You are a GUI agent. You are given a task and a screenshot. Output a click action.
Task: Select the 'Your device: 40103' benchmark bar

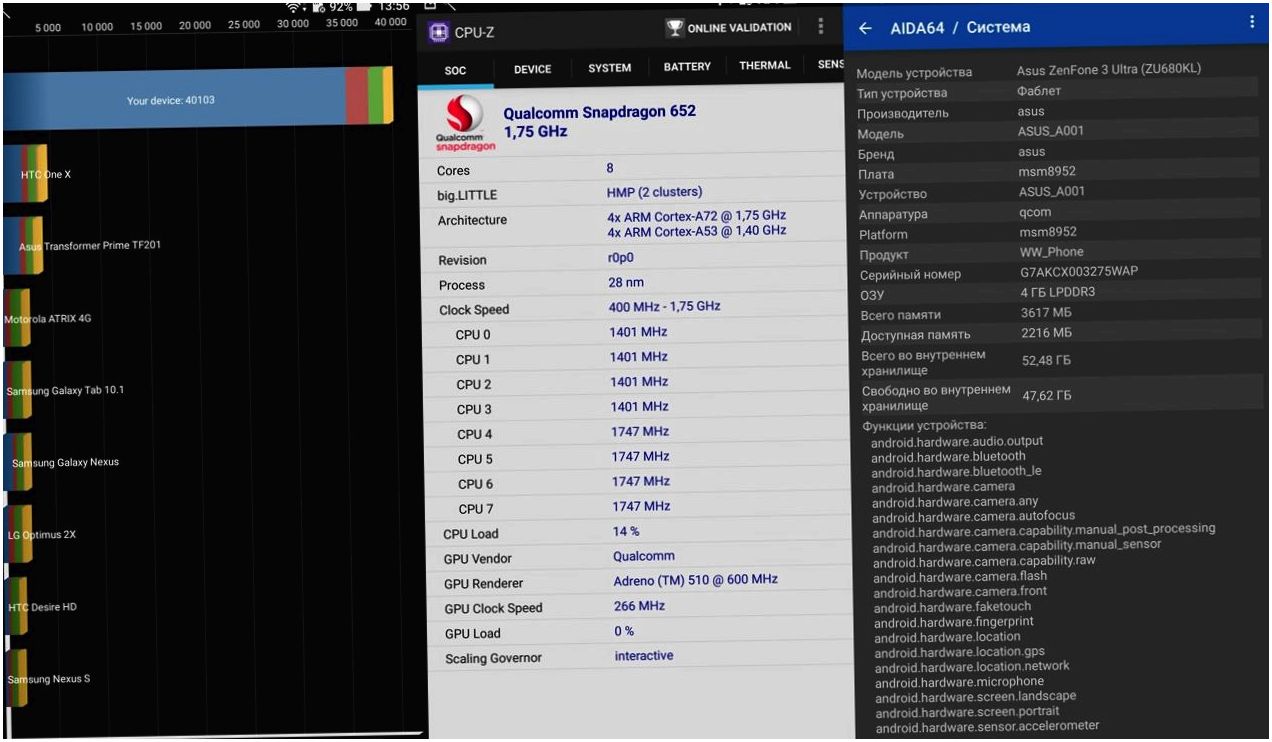tap(198, 98)
